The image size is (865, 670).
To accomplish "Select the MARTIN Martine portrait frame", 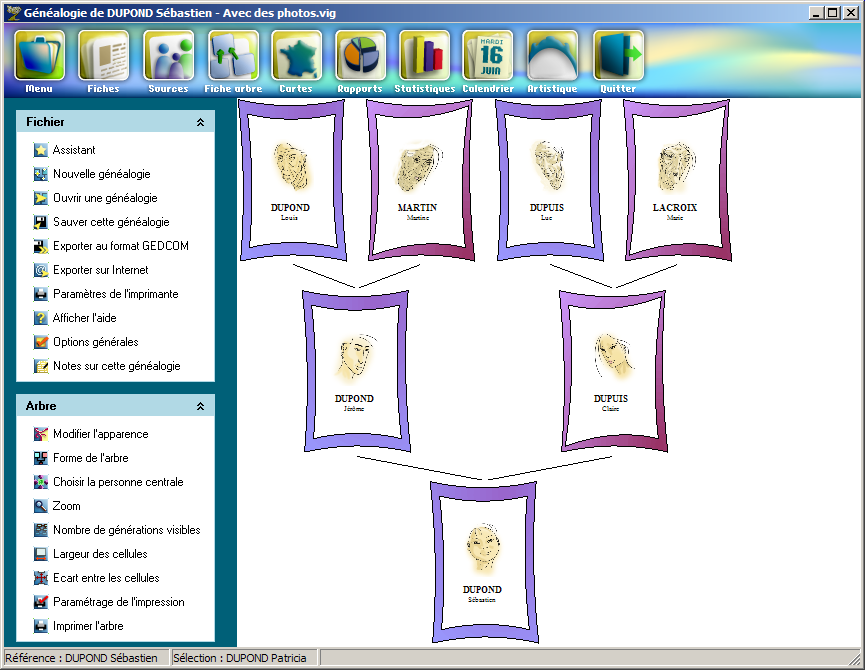I will click(420, 180).
